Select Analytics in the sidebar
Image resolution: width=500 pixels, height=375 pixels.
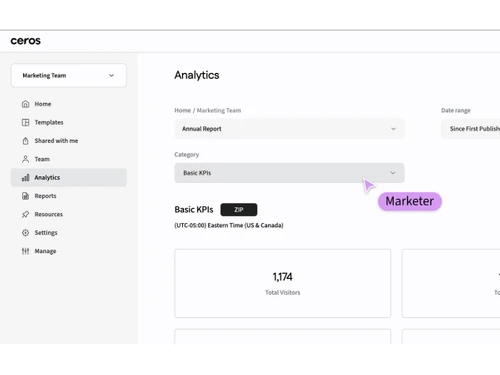pyautogui.click(x=69, y=177)
